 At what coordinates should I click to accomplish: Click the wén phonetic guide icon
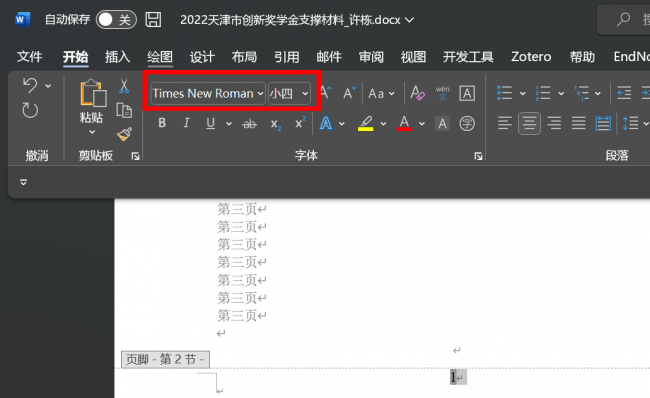click(x=442, y=93)
